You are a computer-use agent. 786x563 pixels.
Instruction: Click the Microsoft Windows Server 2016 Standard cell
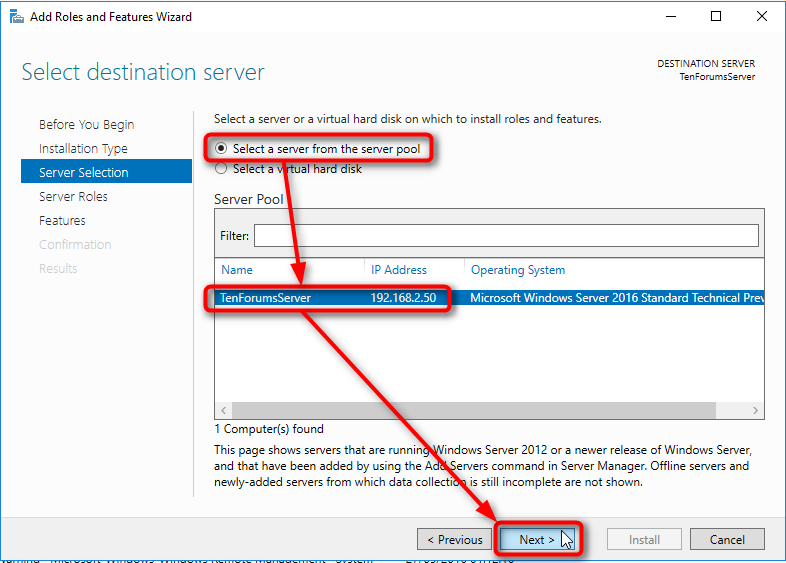617,298
